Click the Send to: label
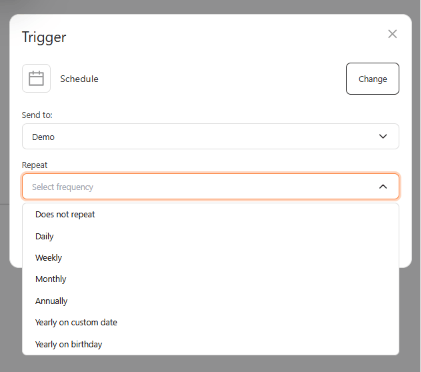 pyautogui.click(x=37, y=115)
